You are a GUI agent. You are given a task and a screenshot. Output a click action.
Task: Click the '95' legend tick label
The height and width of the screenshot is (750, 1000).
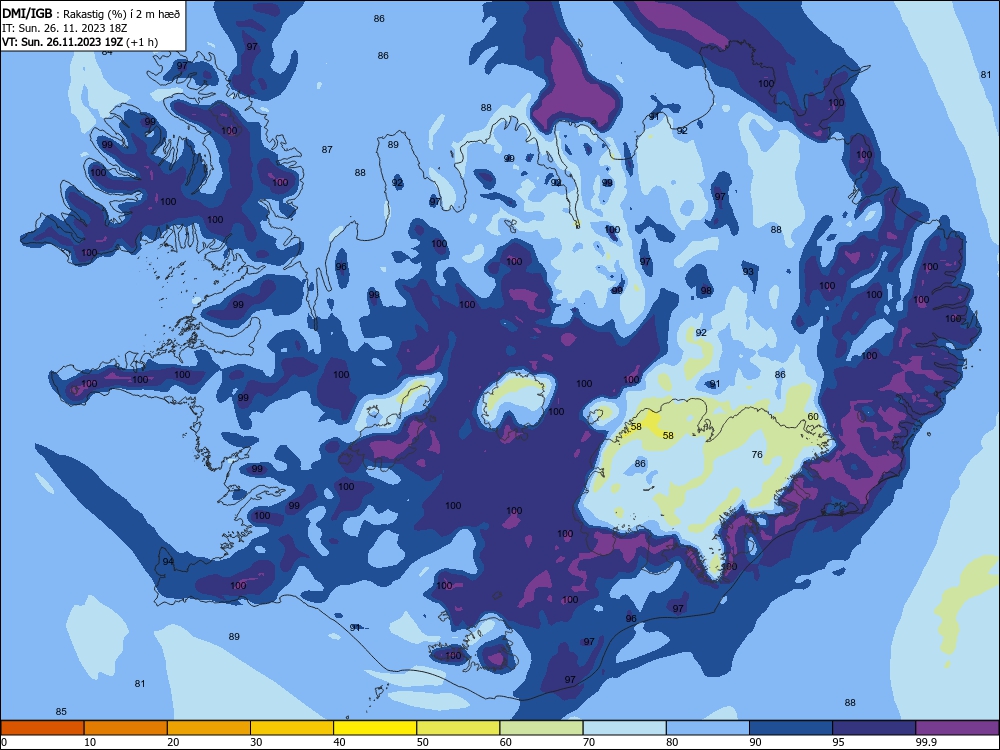838,742
